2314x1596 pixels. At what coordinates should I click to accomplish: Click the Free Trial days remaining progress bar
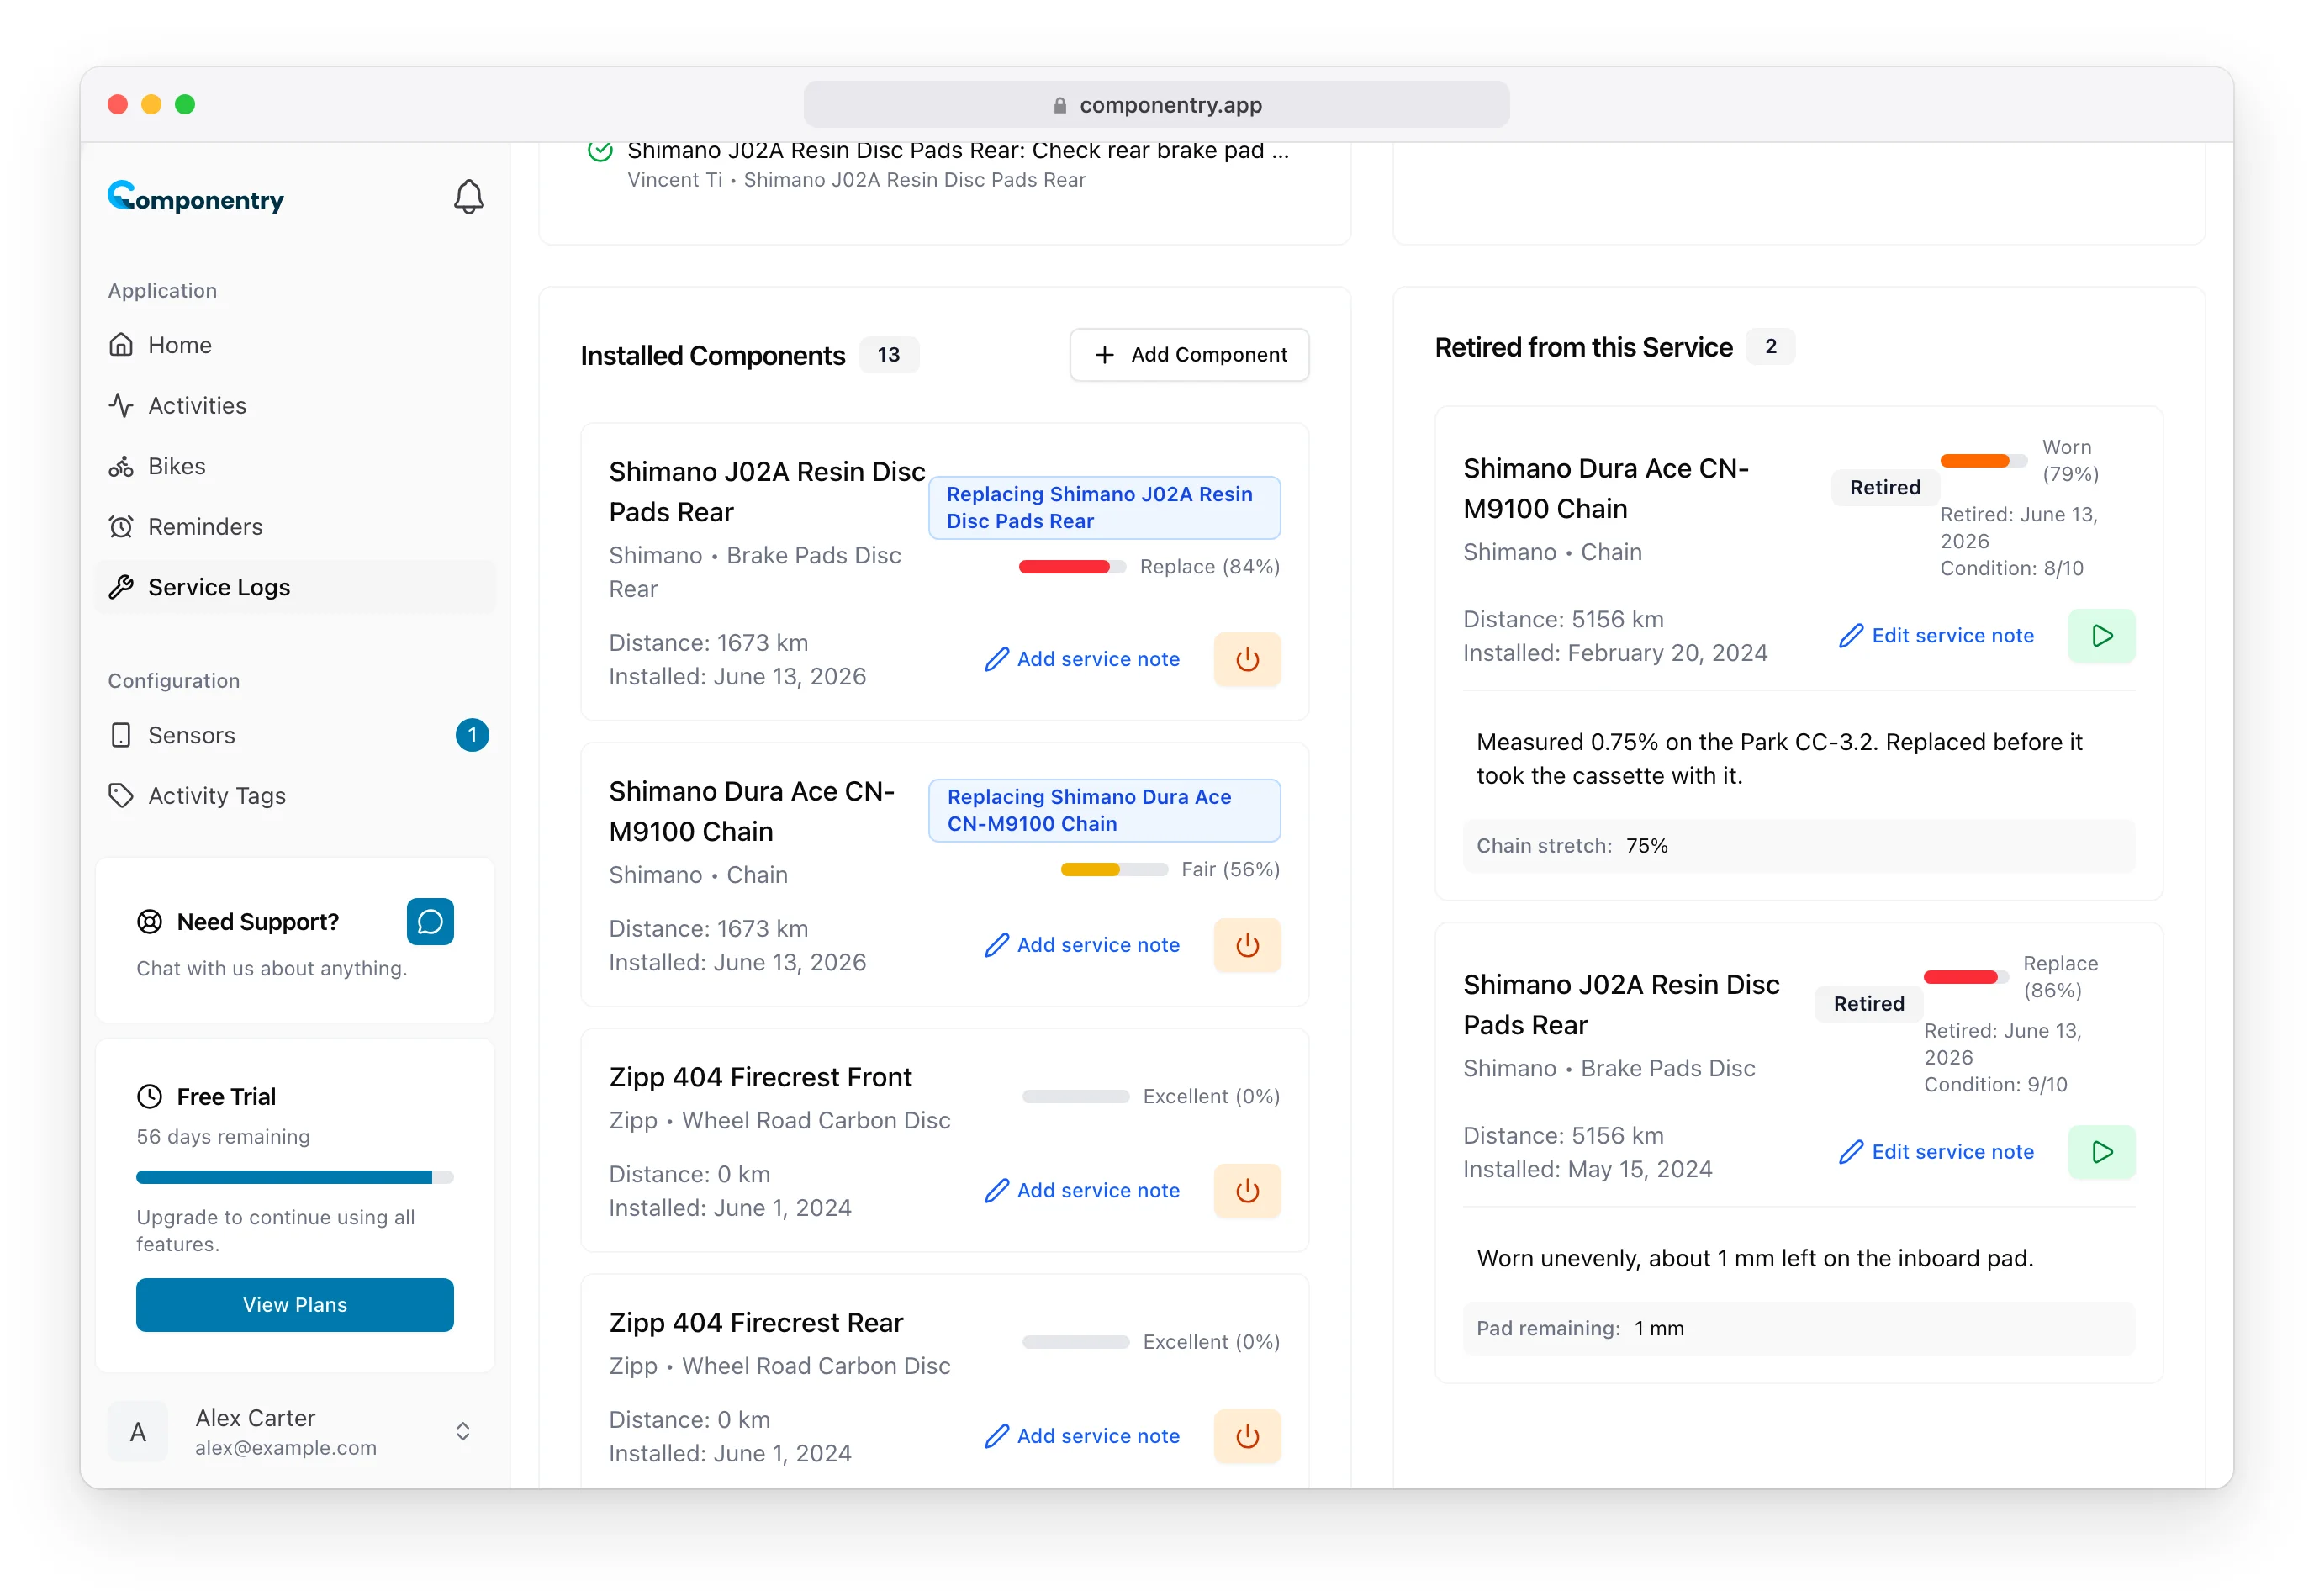pos(295,1178)
